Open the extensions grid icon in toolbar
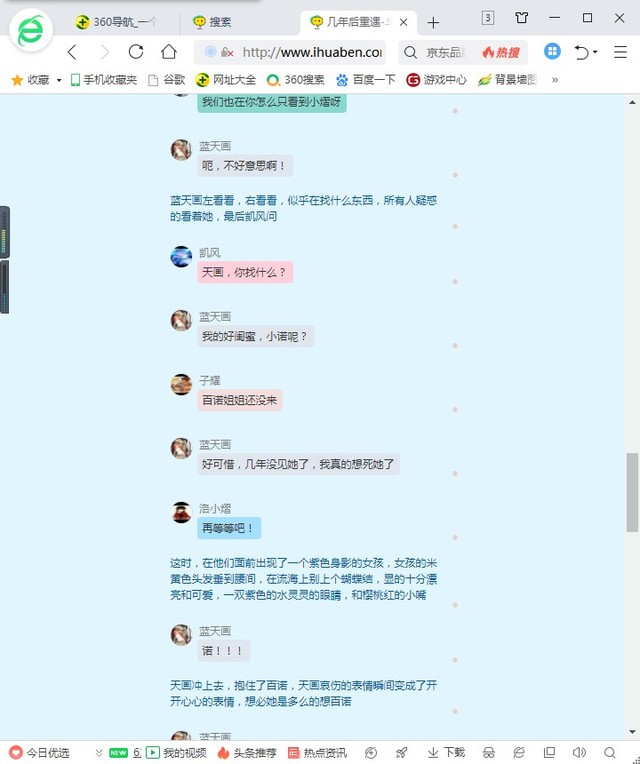Screen dimensions: 640x764 [552, 51]
